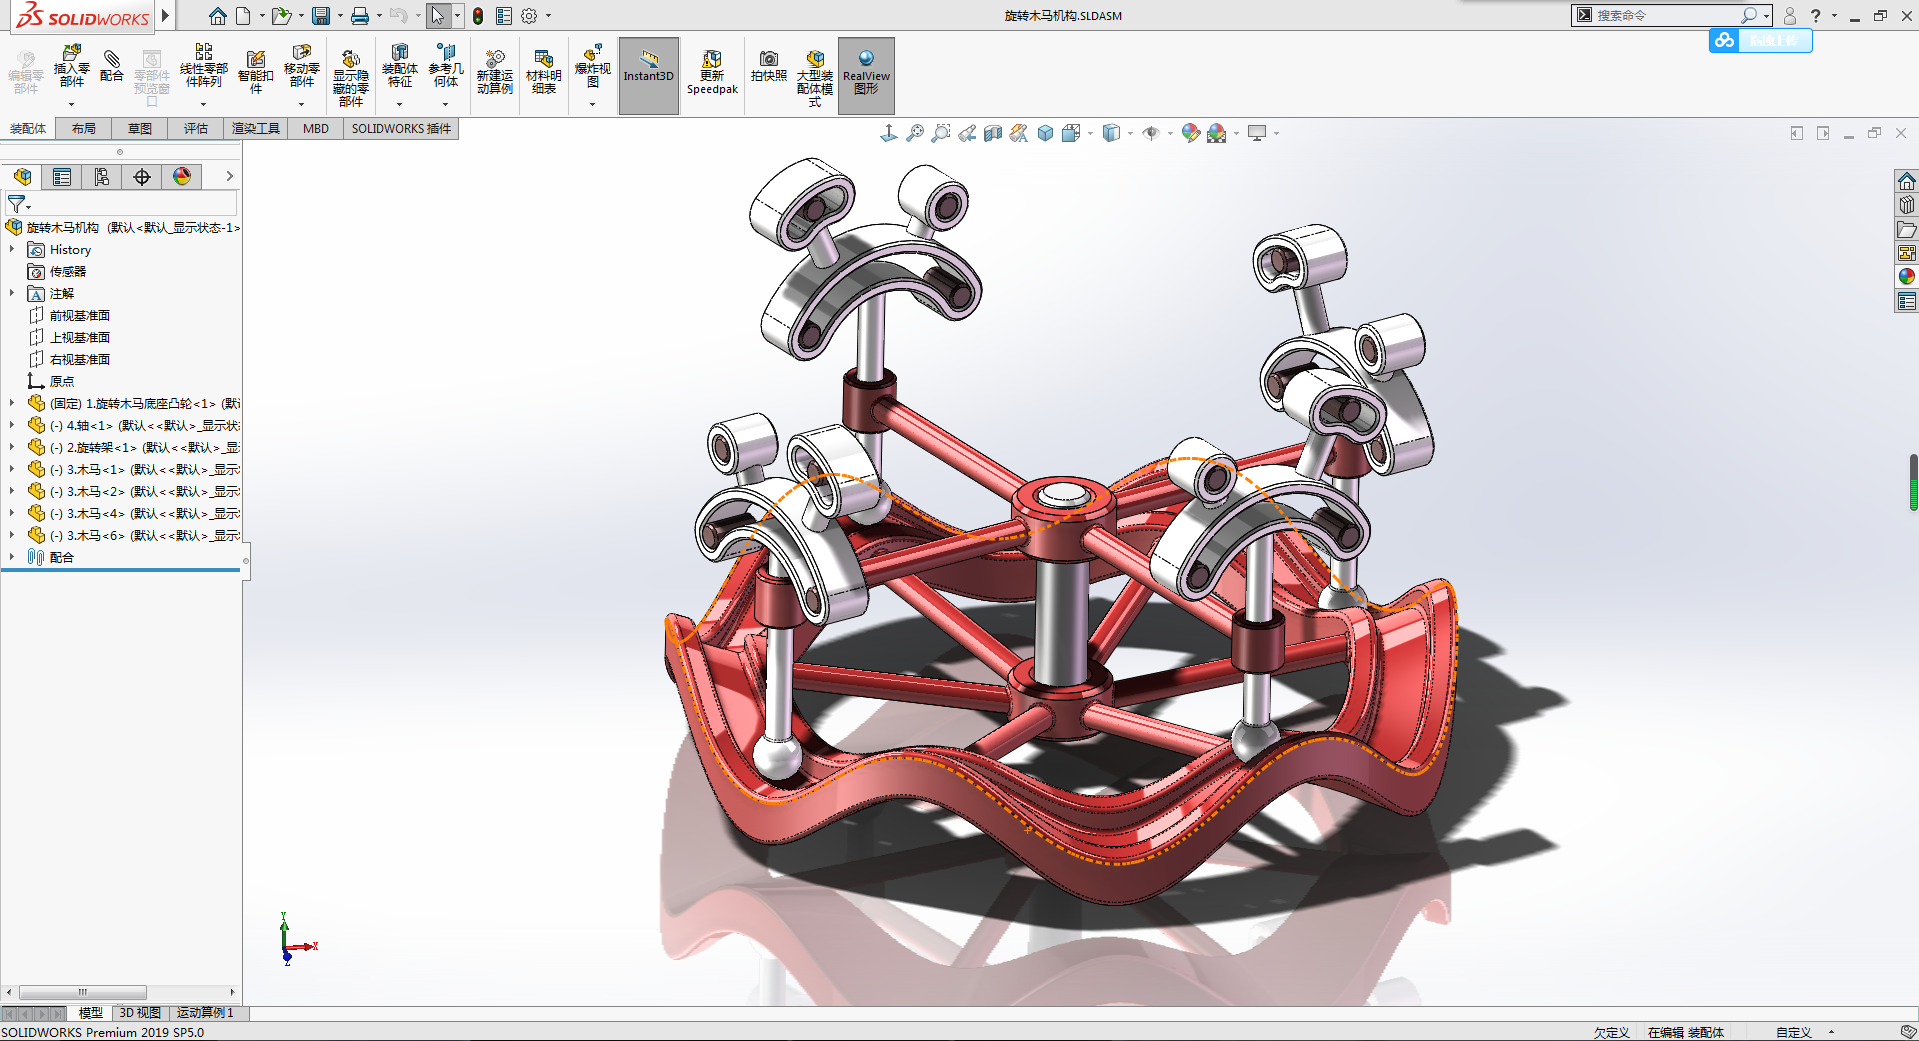Open Bill of Materials (材料明细表) tool
The height and width of the screenshot is (1041, 1919).
tap(544, 72)
